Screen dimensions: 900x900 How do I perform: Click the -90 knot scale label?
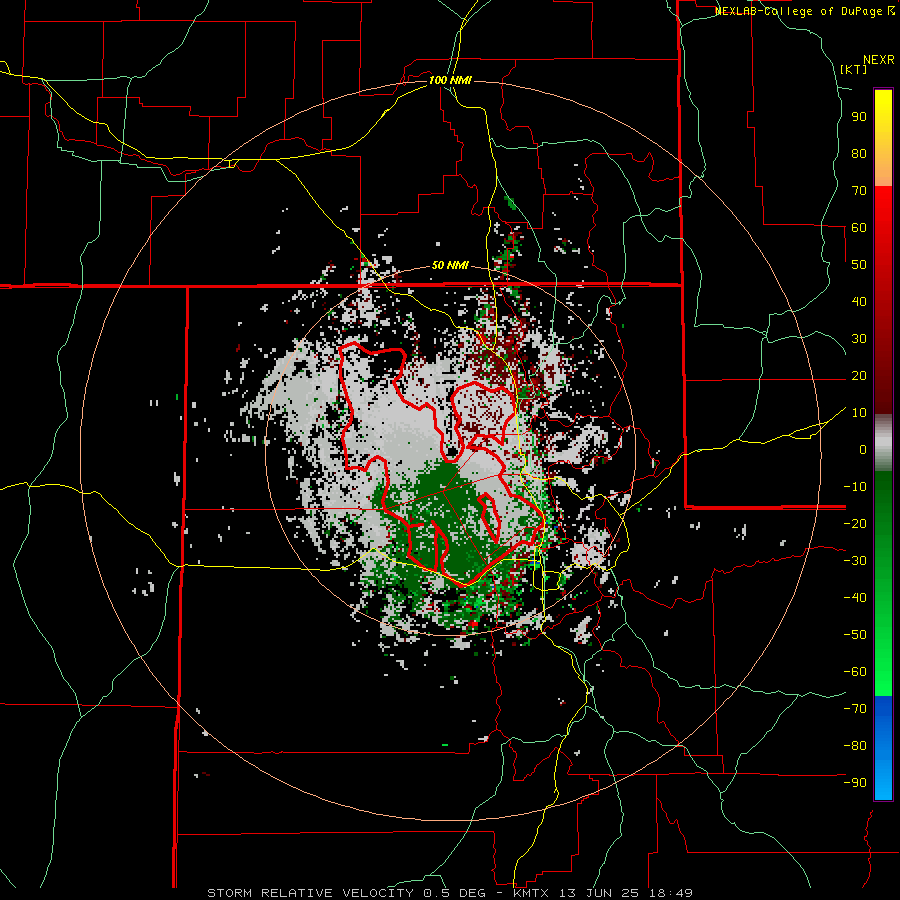pyautogui.click(x=855, y=783)
